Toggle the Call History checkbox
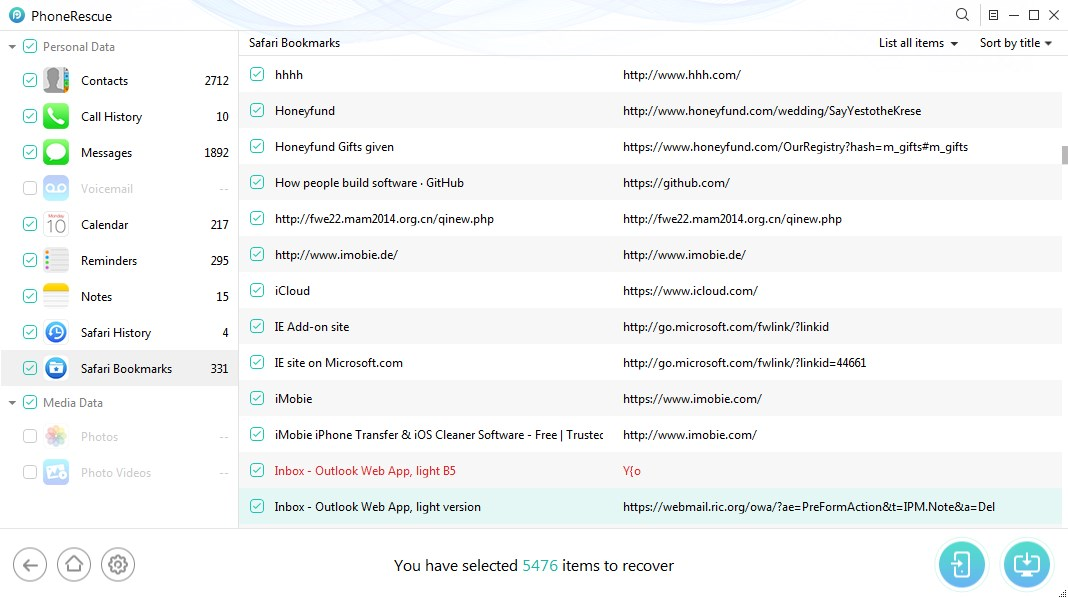The width and height of the screenshot is (1068, 598). click(30, 116)
